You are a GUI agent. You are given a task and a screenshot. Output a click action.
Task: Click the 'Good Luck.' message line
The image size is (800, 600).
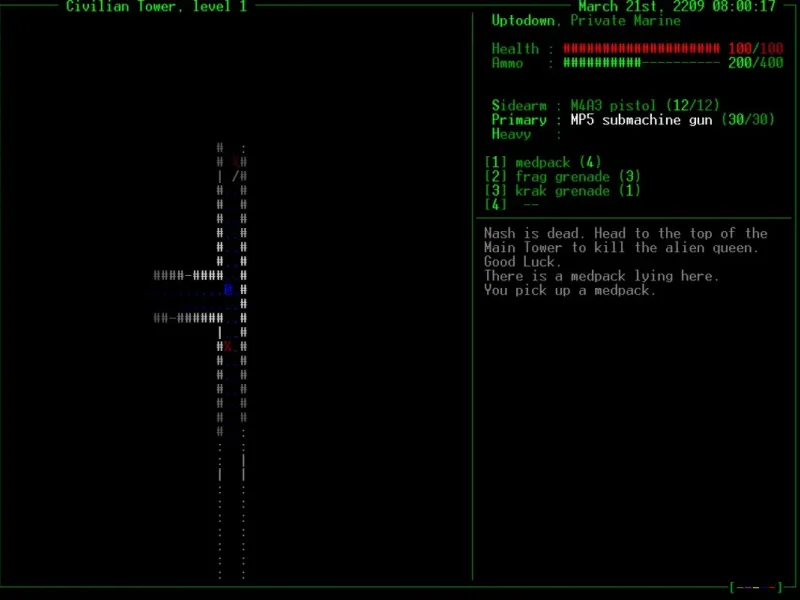click(522, 262)
